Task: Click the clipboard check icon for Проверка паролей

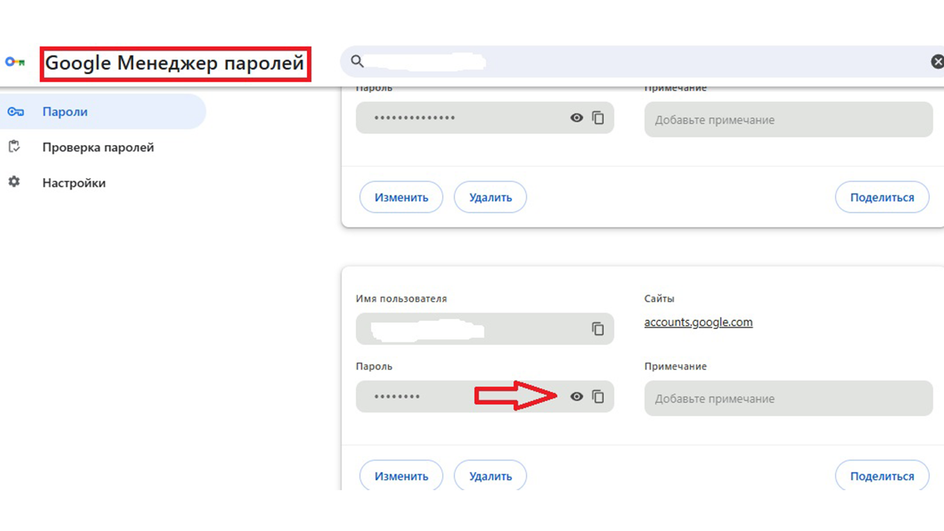Action: pyautogui.click(x=14, y=146)
